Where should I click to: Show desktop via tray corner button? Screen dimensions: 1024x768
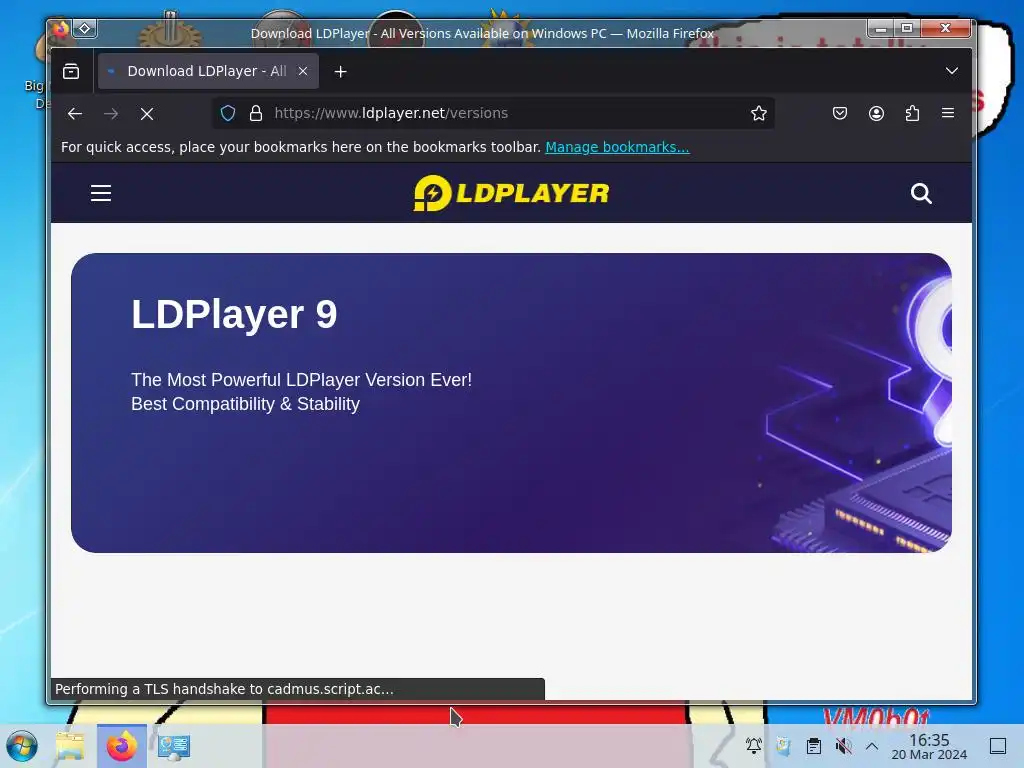tap(998, 745)
